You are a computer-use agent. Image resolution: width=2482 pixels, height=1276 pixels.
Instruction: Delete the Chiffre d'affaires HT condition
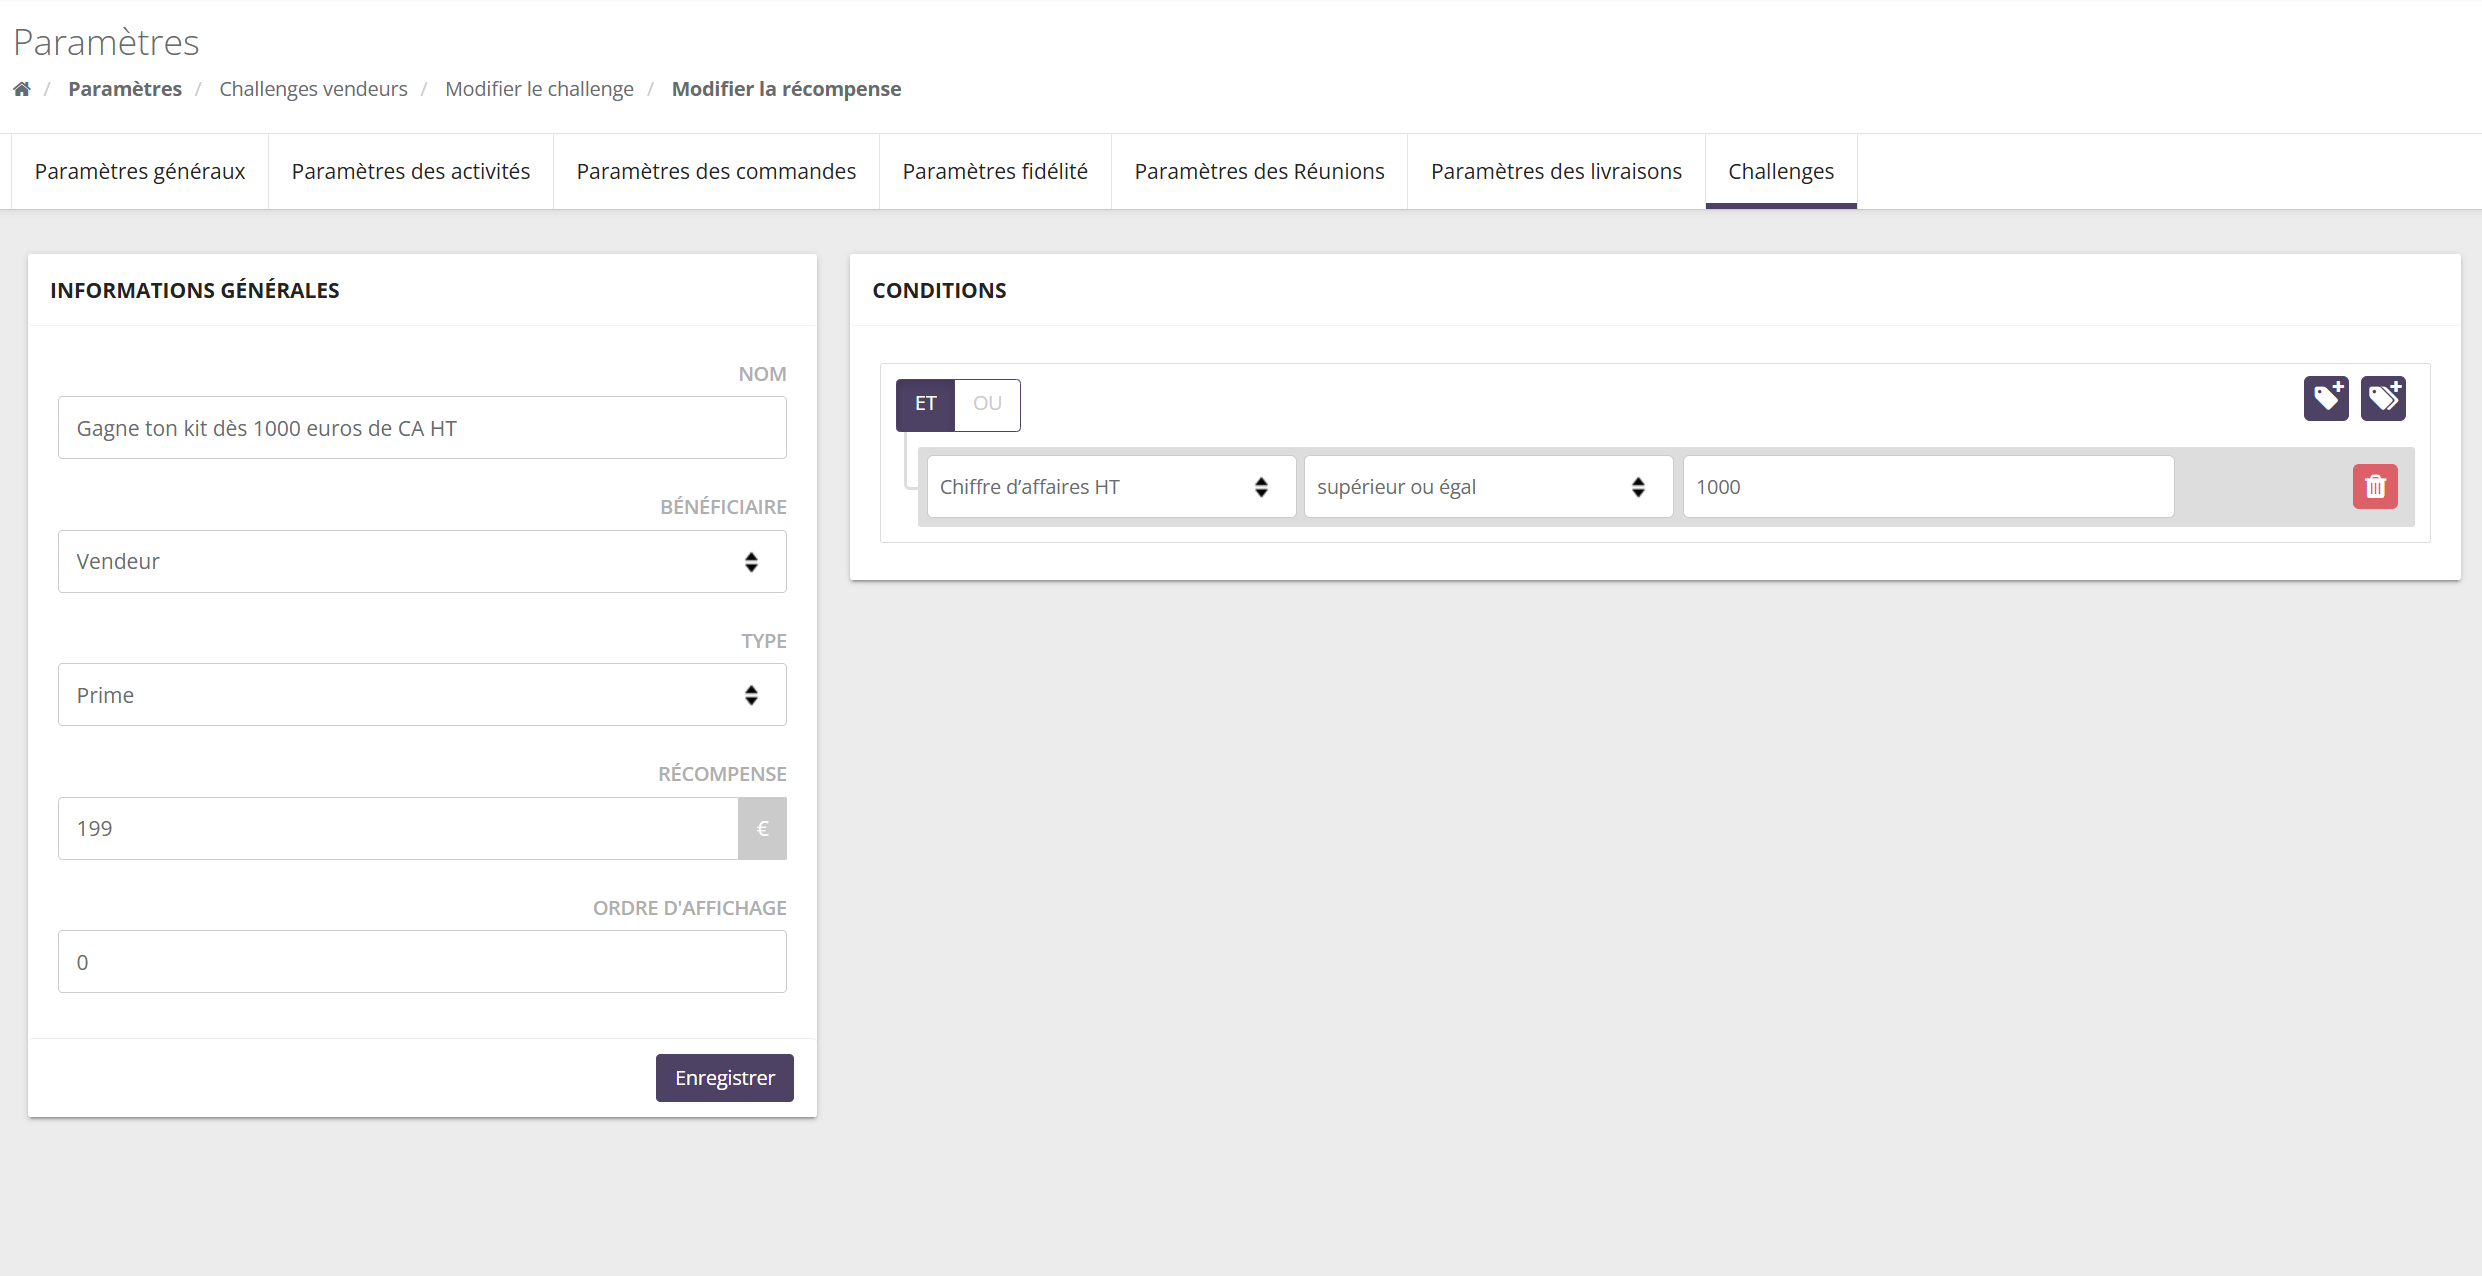2375,487
